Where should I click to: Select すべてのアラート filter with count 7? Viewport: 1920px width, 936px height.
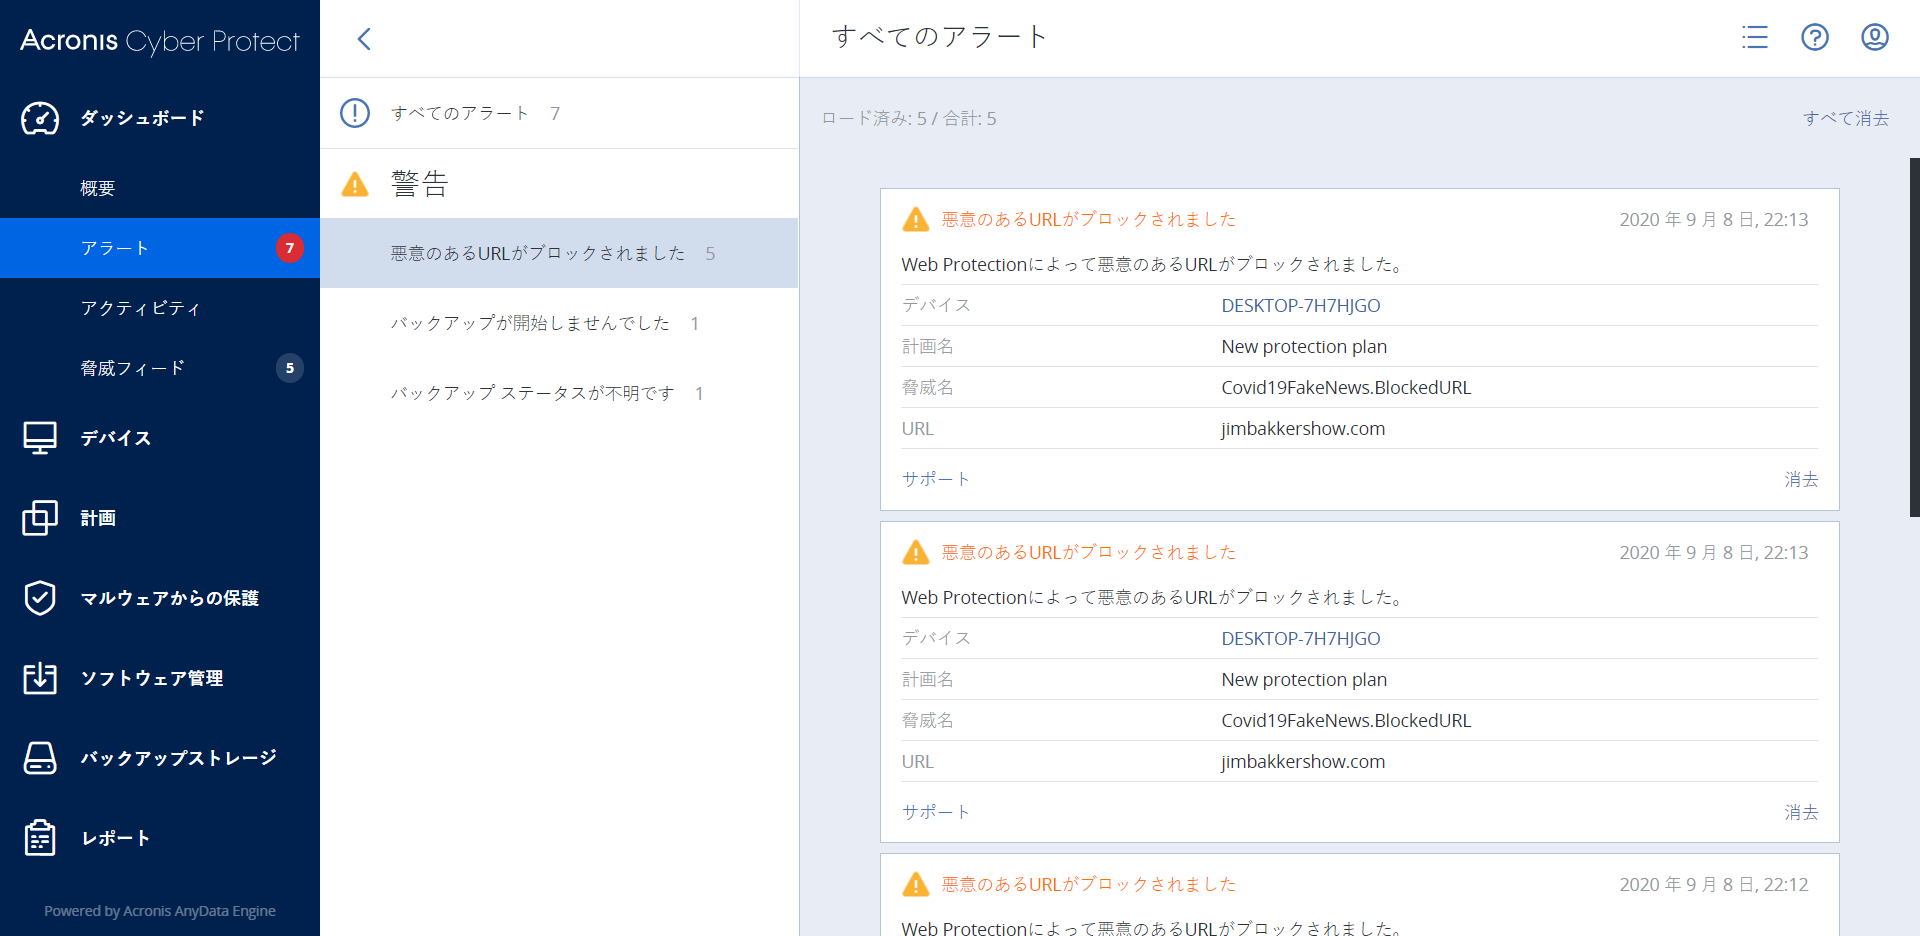[460, 113]
